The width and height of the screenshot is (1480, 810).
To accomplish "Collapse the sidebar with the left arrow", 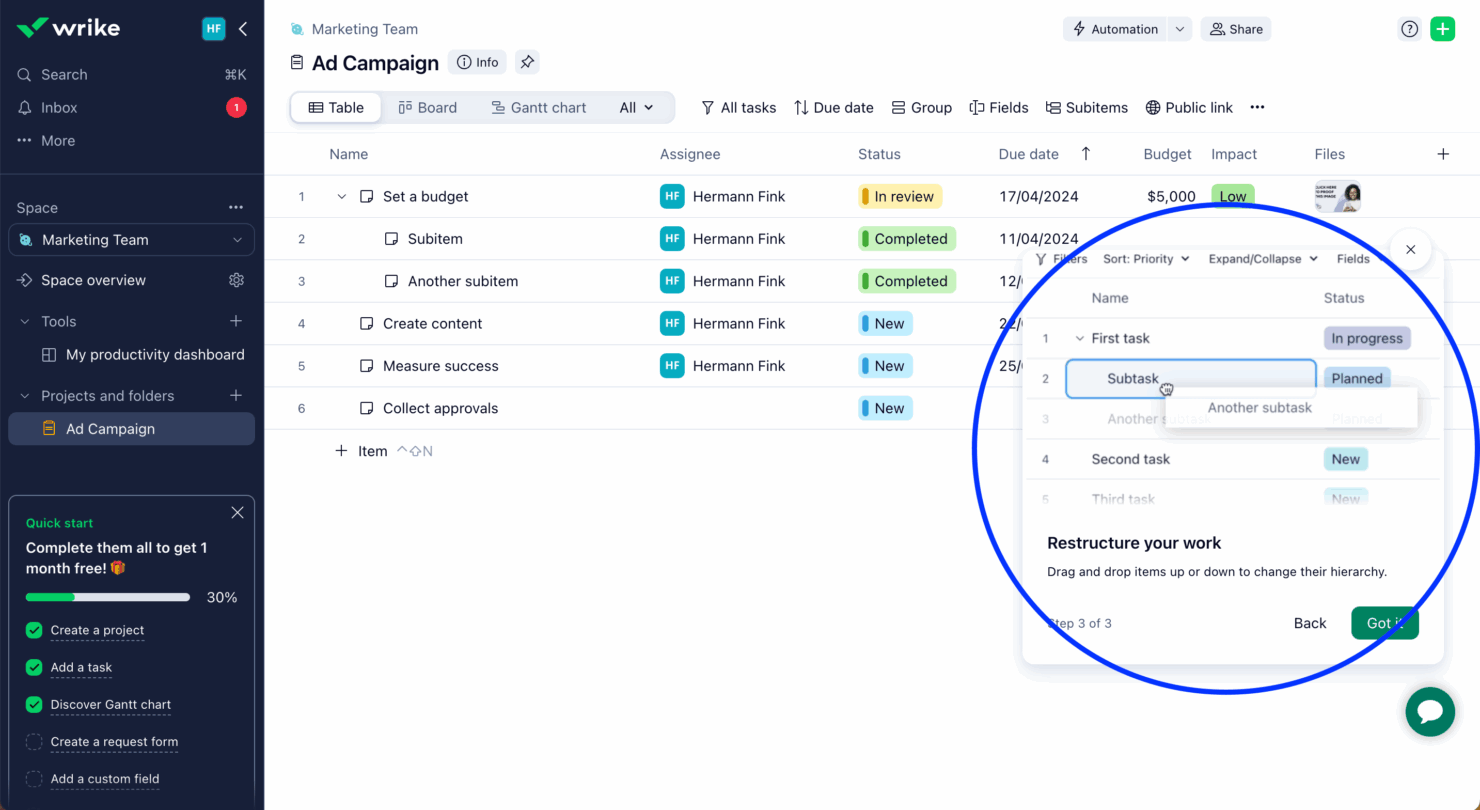I will coord(243,29).
